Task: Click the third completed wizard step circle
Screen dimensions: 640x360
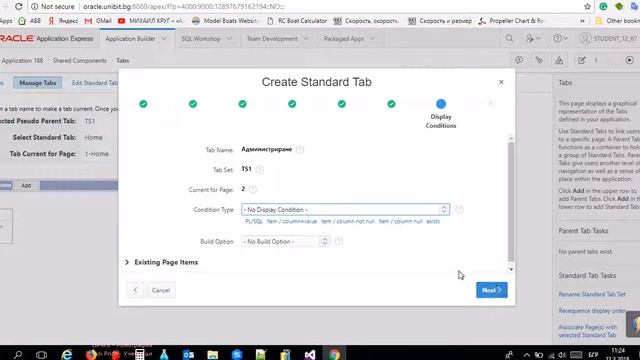Action: click(x=242, y=104)
